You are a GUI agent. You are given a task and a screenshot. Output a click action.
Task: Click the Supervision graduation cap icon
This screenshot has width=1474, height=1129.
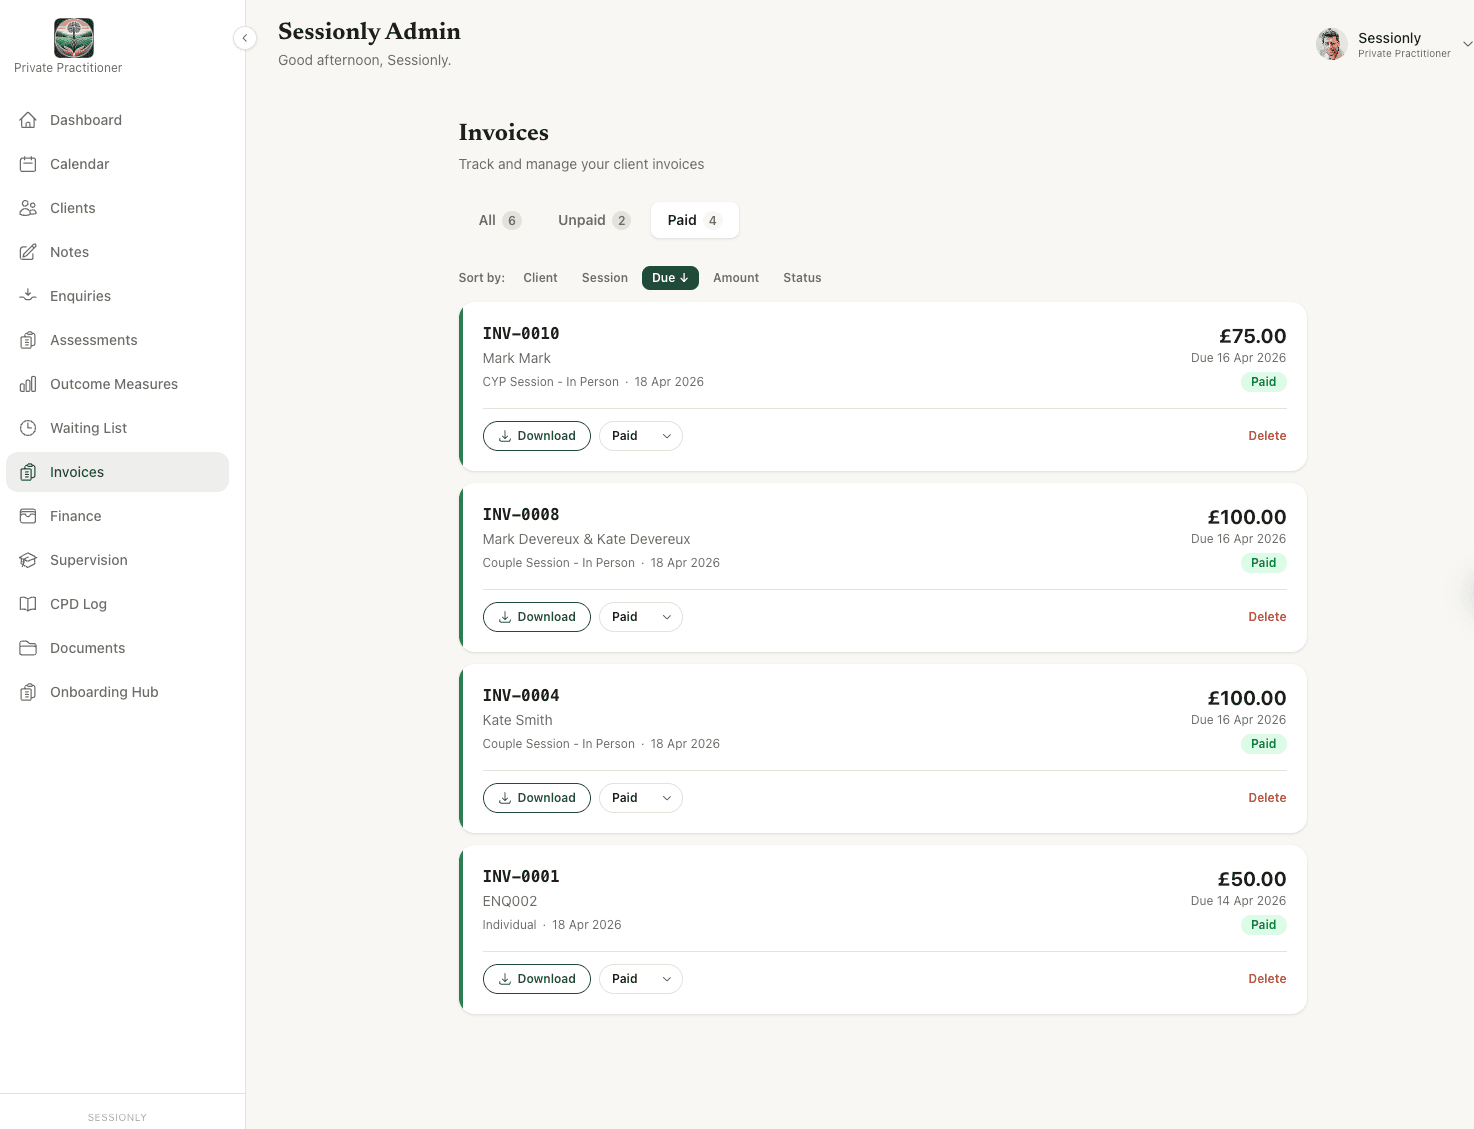click(x=28, y=560)
